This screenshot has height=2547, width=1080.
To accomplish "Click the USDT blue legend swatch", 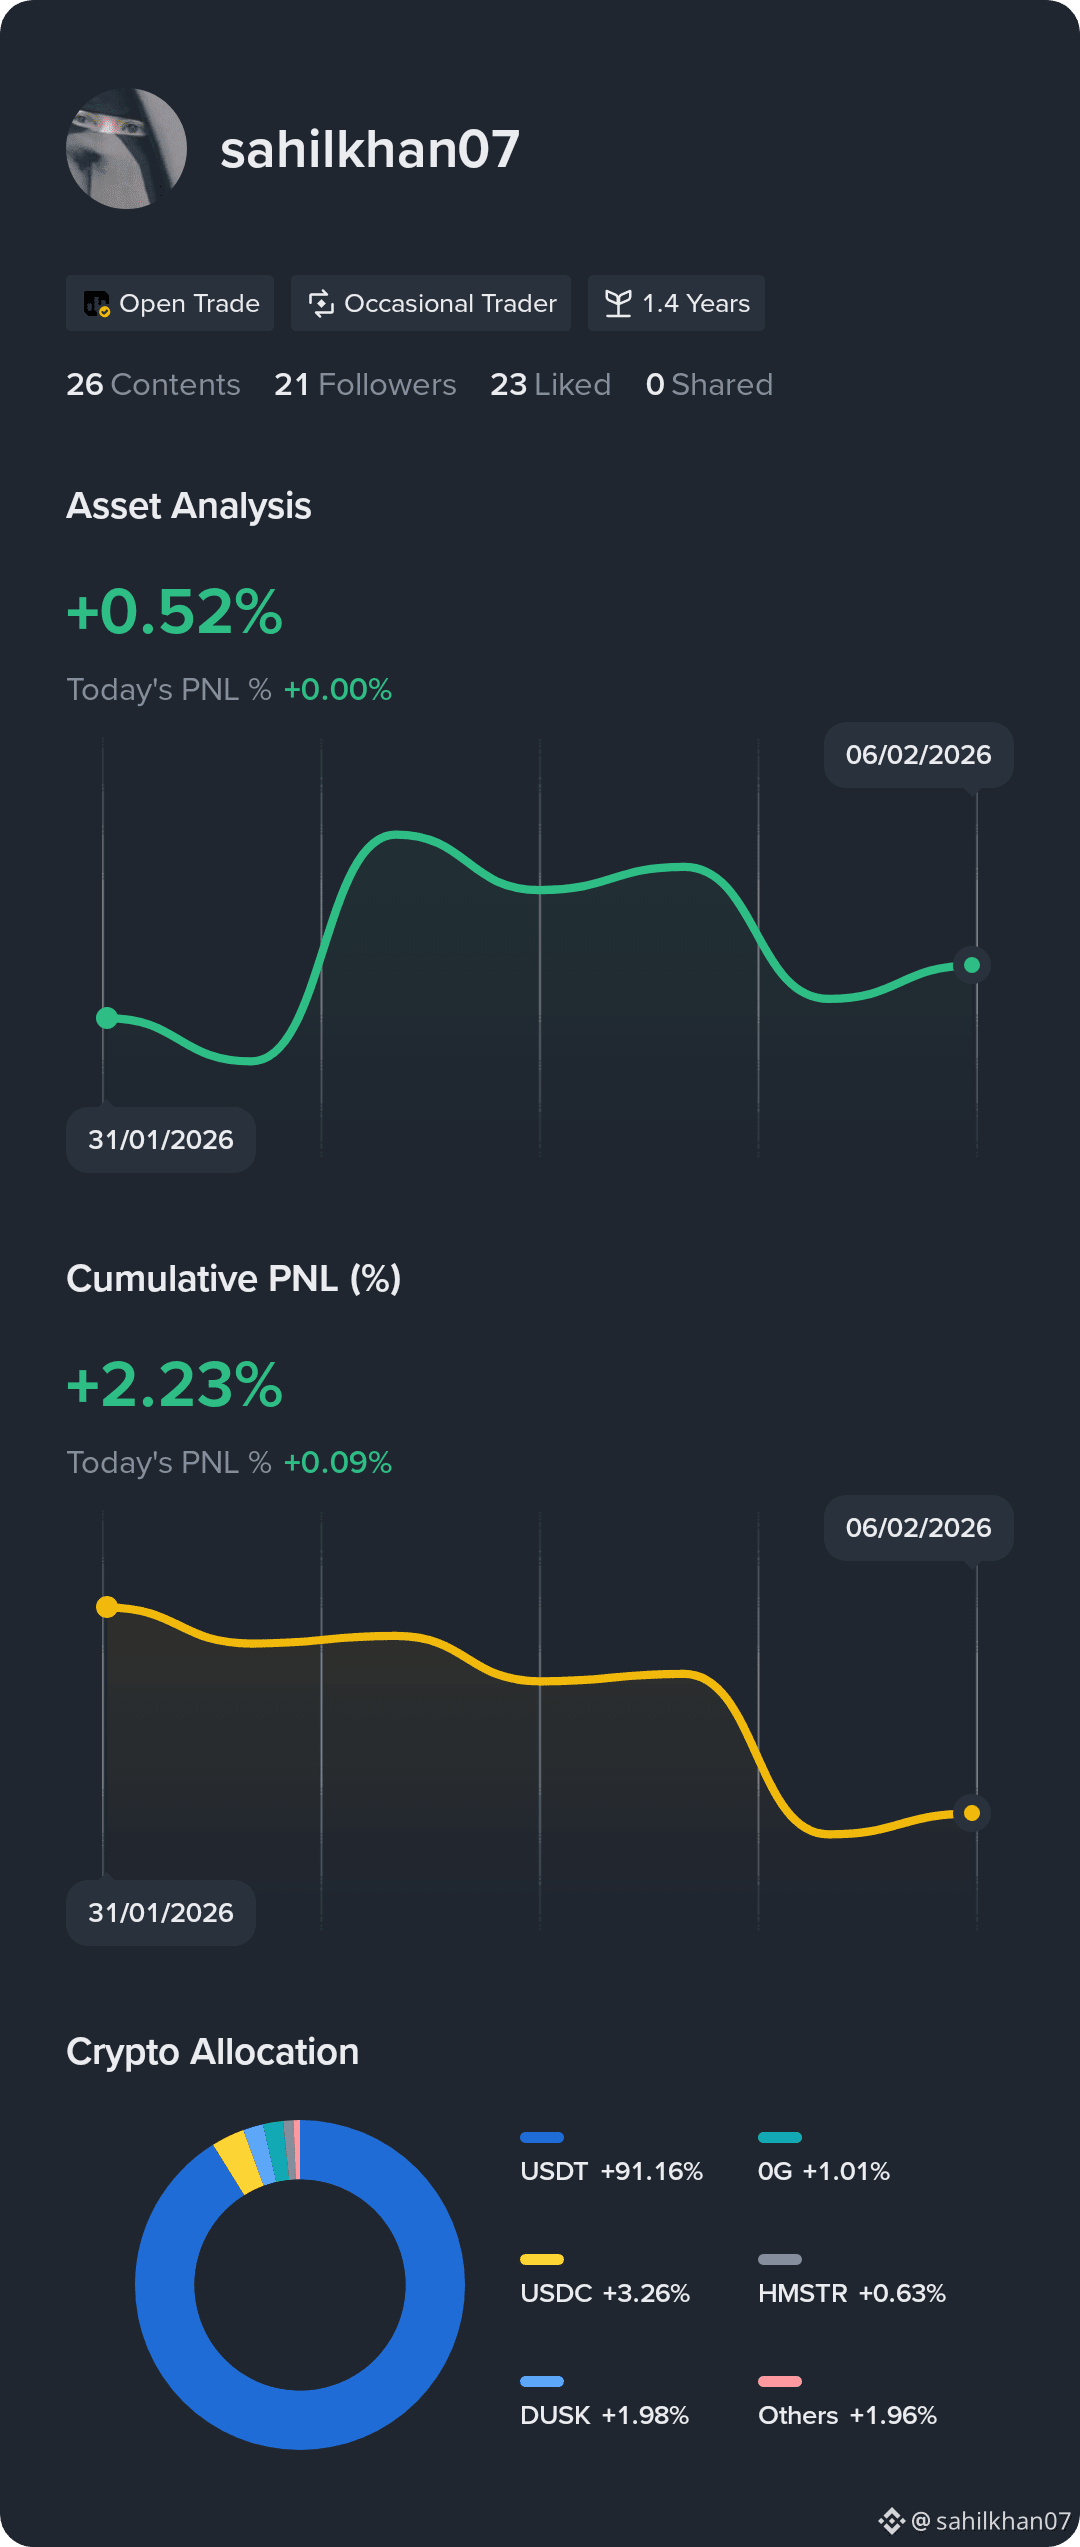I will [542, 2138].
